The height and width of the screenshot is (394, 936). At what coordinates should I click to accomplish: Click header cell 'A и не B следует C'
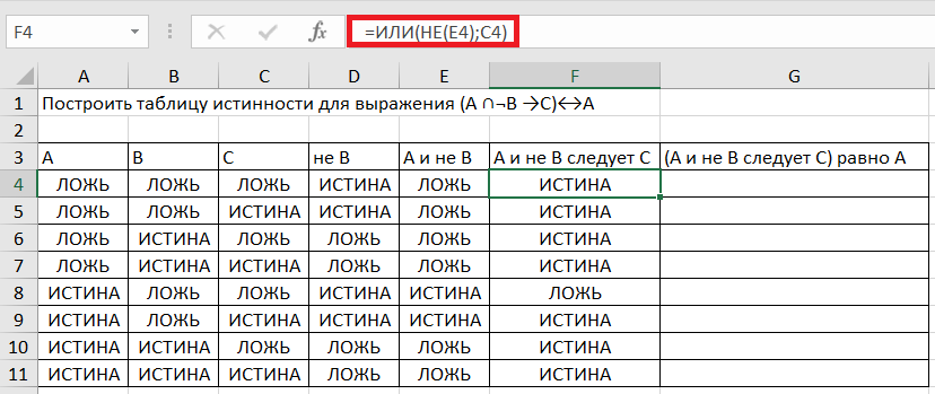575,157
